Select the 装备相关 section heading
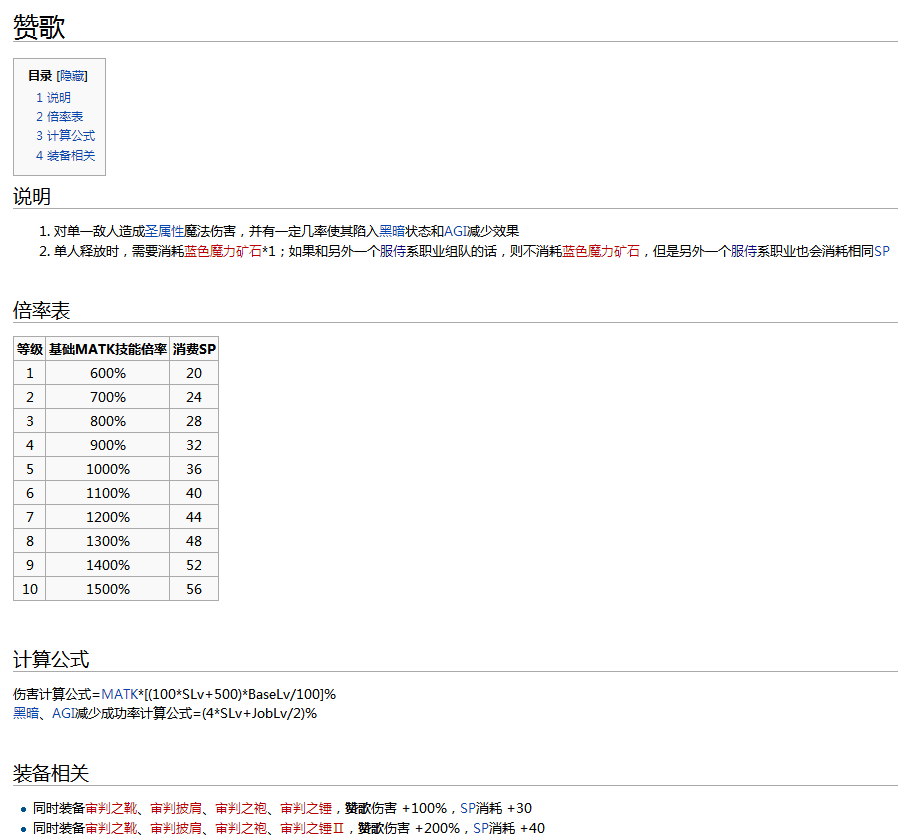The image size is (898, 837). (x=51, y=773)
